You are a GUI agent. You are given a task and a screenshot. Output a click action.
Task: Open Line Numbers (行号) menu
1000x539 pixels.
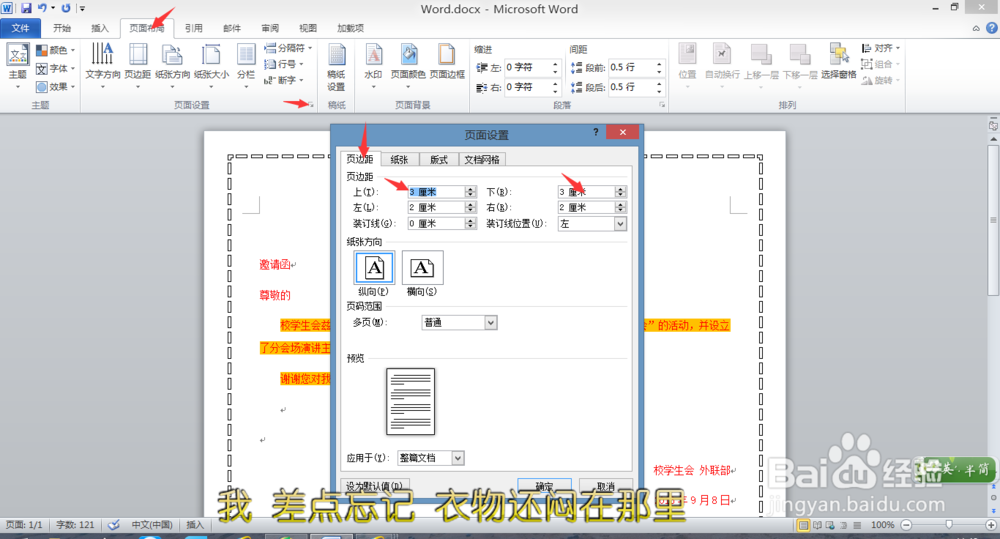click(x=284, y=64)
